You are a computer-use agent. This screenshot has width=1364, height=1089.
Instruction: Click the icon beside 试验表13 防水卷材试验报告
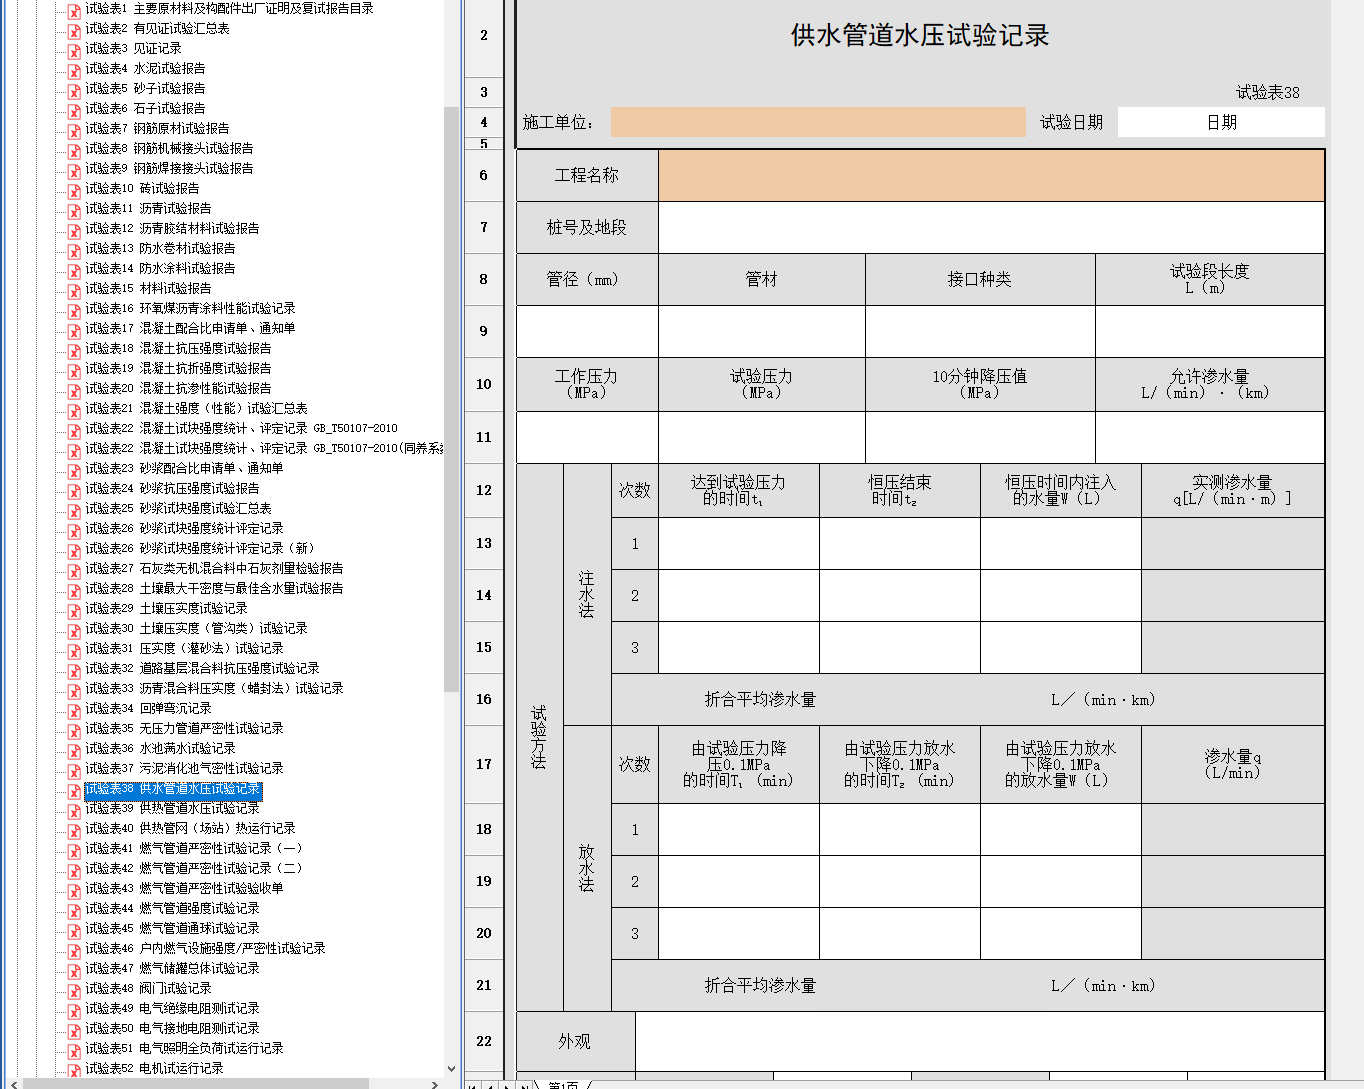(74, 250)
